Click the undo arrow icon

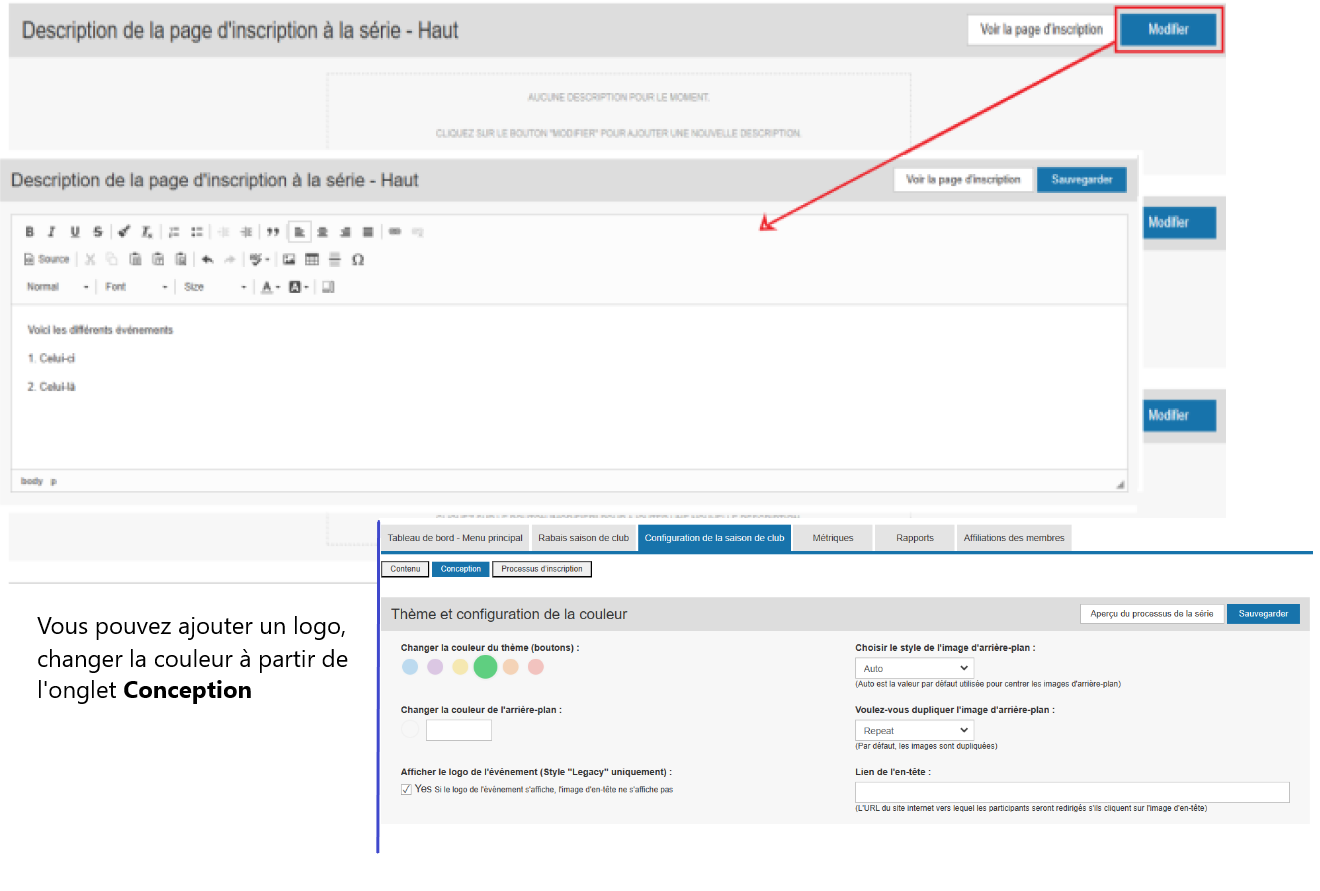[207, 259]
